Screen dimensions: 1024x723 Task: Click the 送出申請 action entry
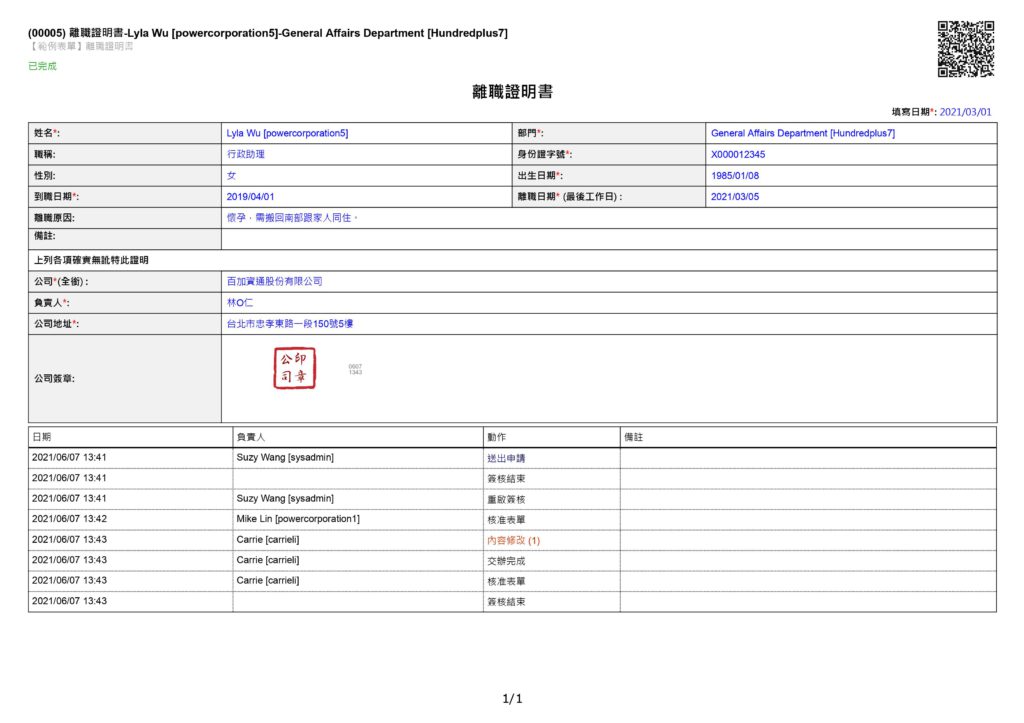505,457
